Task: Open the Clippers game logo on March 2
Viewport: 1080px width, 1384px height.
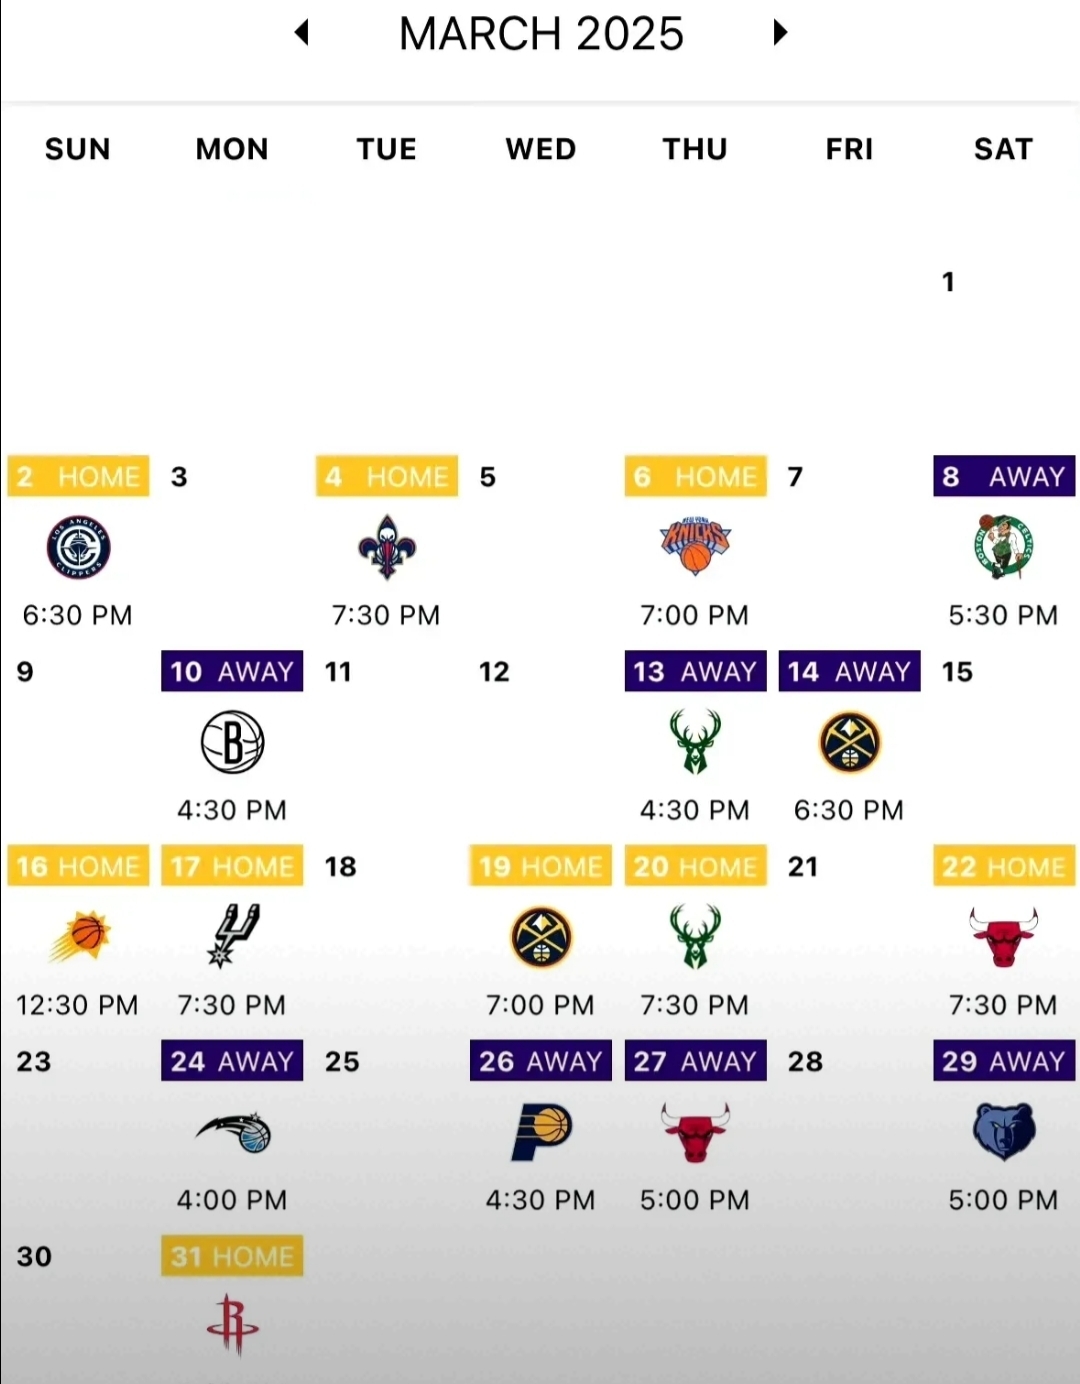Action: pyautogui.click(x=78, y=547)
